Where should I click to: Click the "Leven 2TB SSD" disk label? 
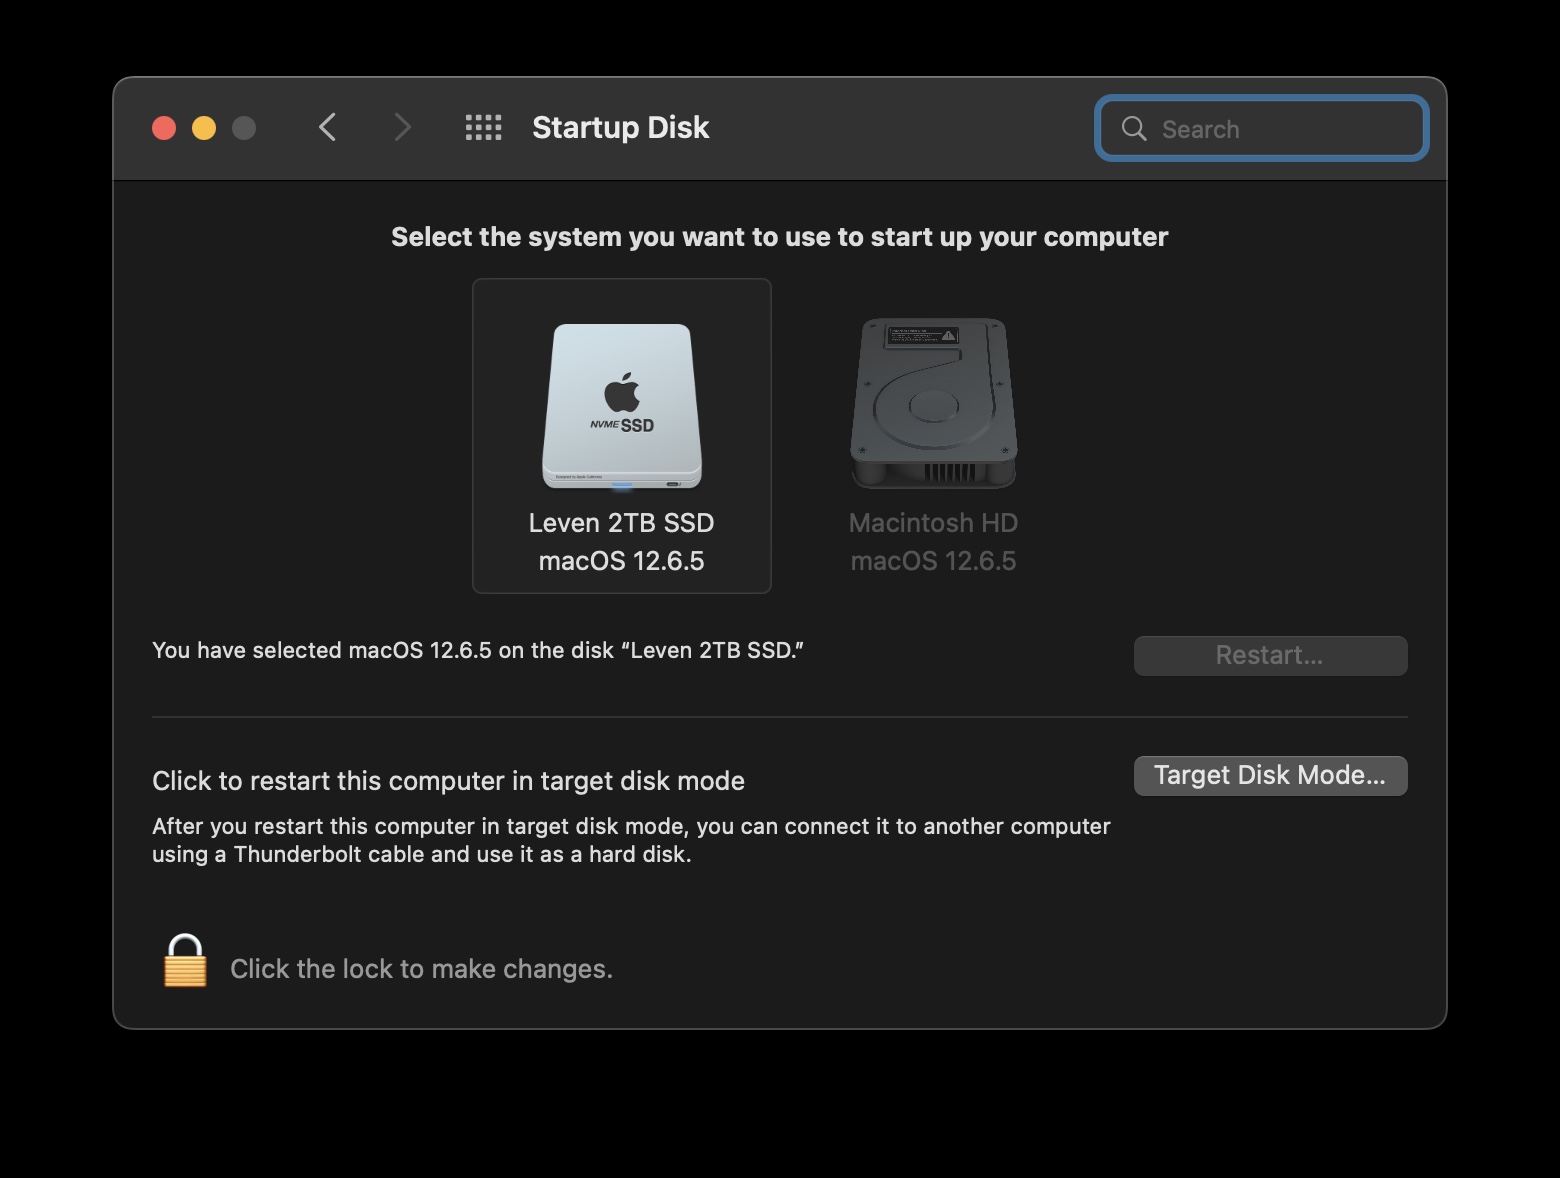622,523
